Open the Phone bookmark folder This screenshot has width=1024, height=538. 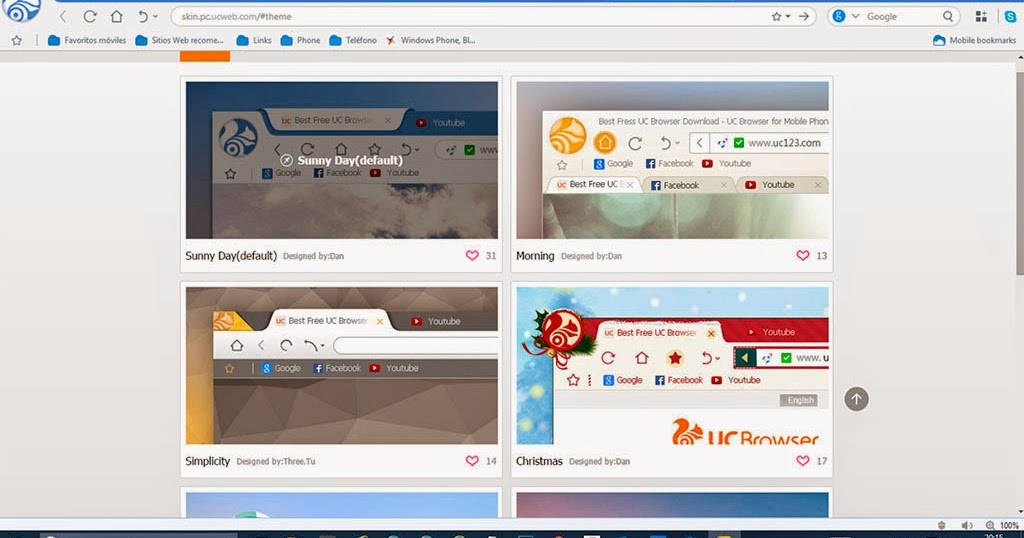click(300, 40)
